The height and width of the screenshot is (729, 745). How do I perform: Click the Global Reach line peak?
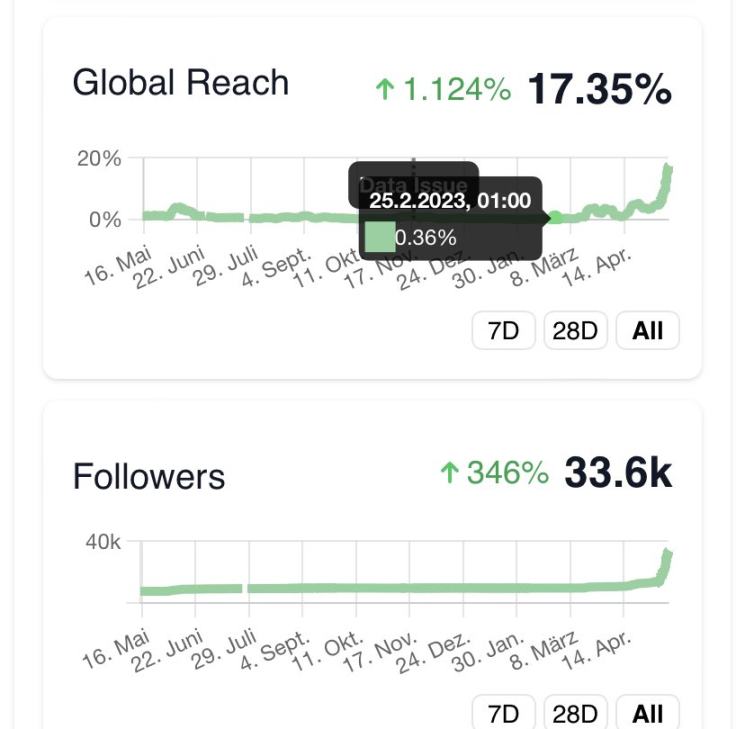tap(668, 168)
